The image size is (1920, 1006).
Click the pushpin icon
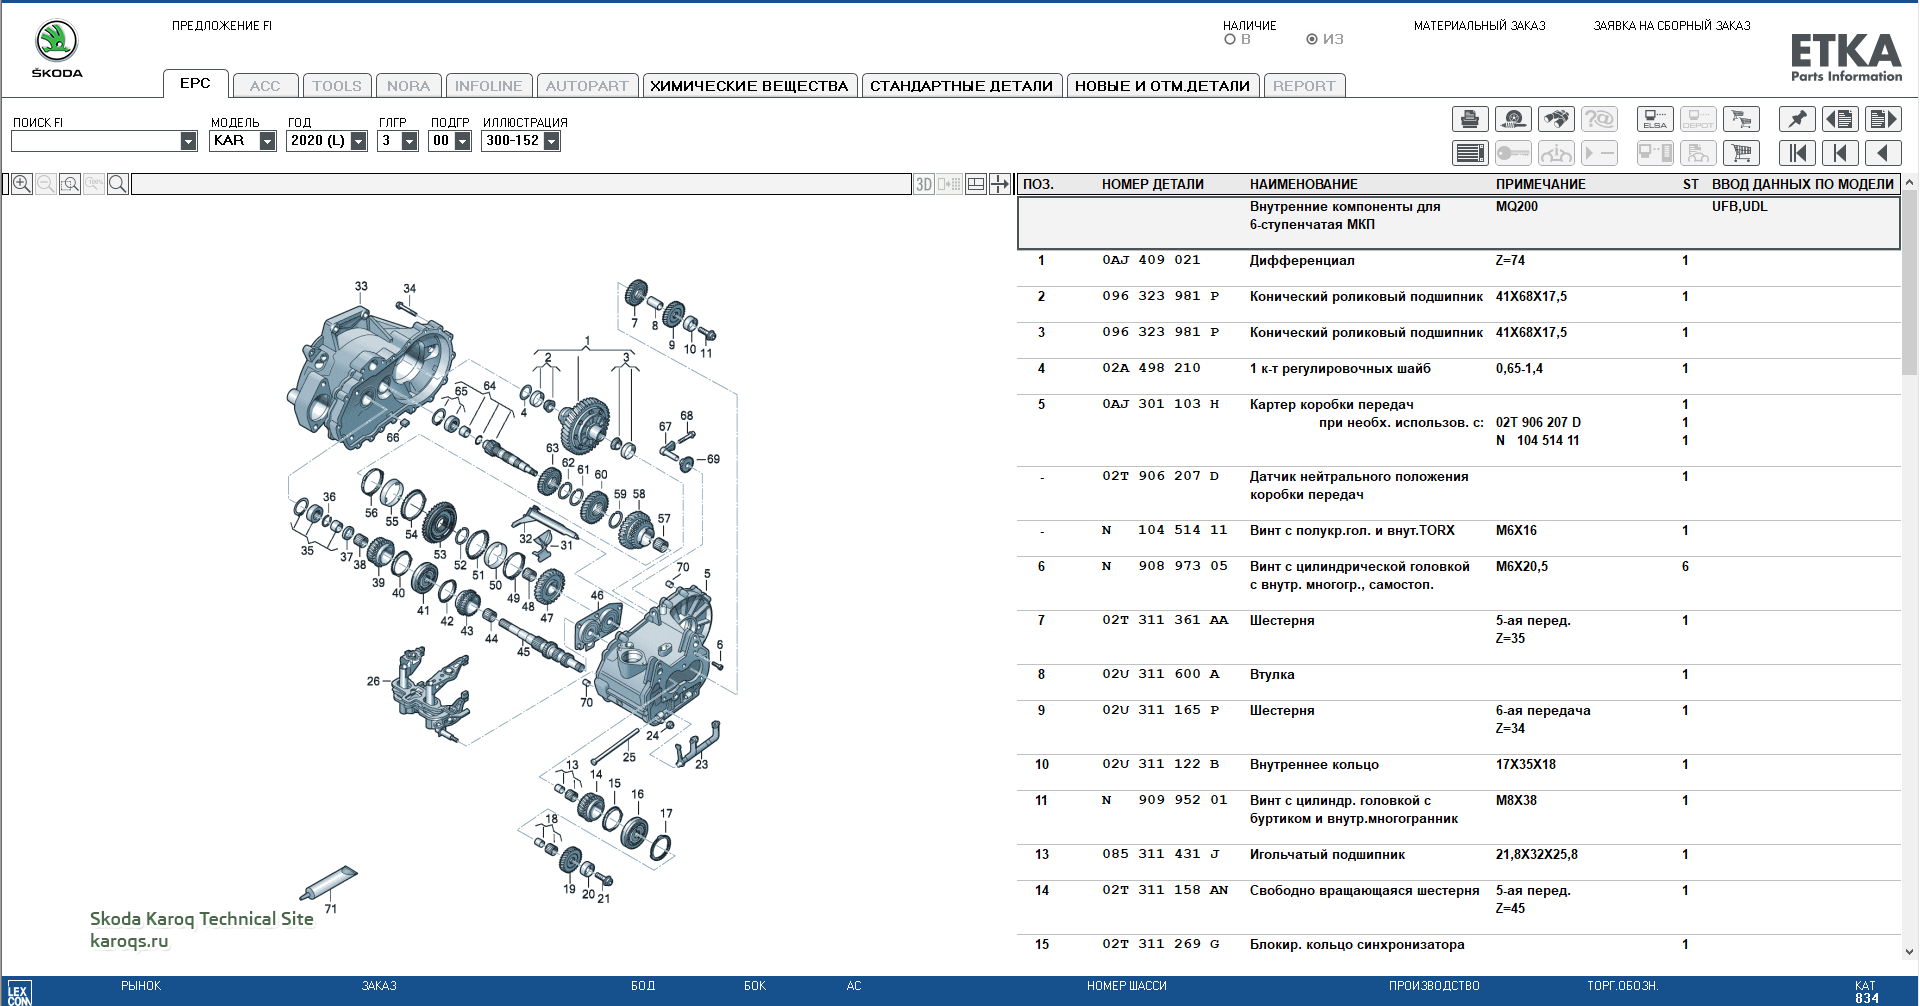(1797, 120)
